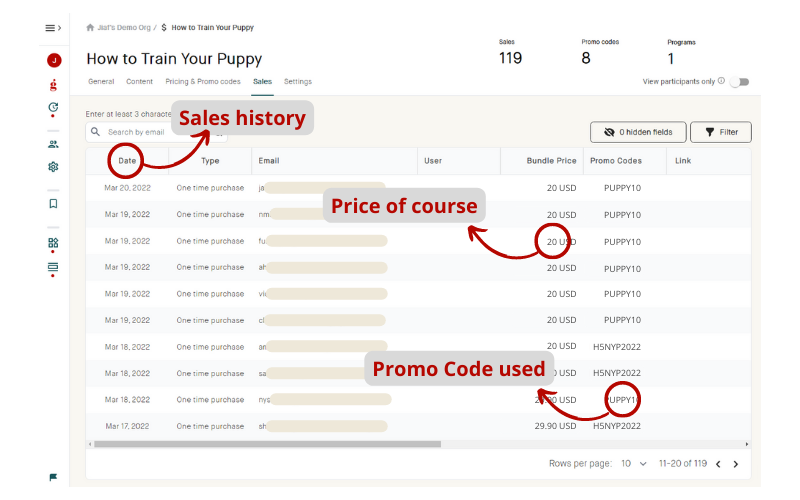
Task: Open the Rows per page dropdown
Action: (634, 464)
